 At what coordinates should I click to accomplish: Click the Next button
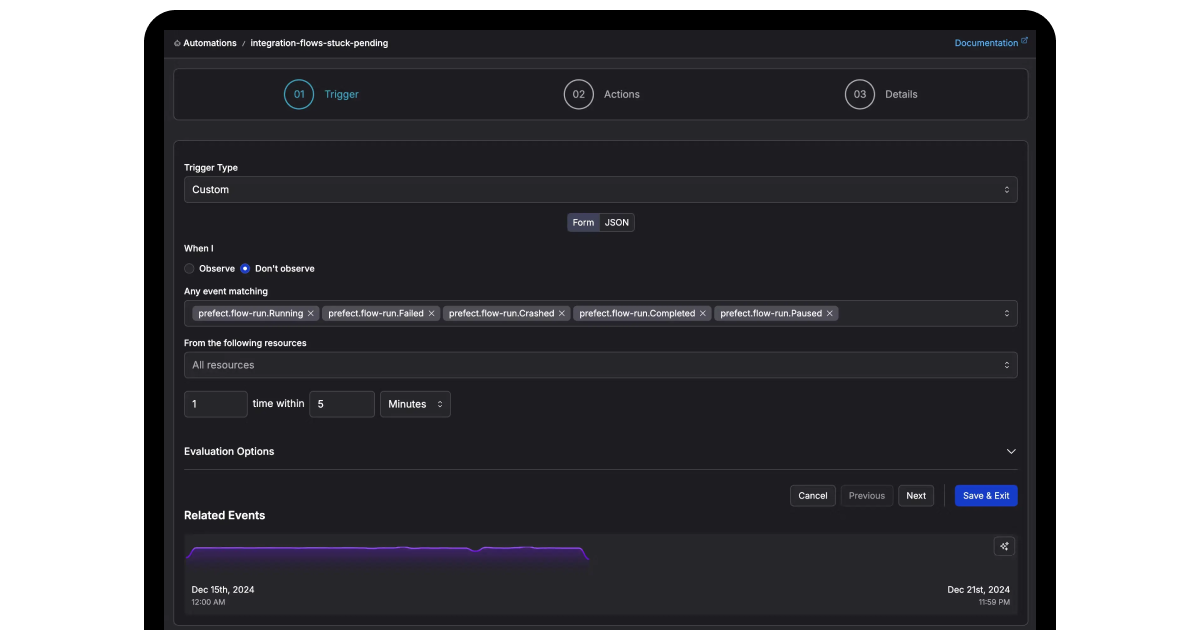tap(916, 495)
